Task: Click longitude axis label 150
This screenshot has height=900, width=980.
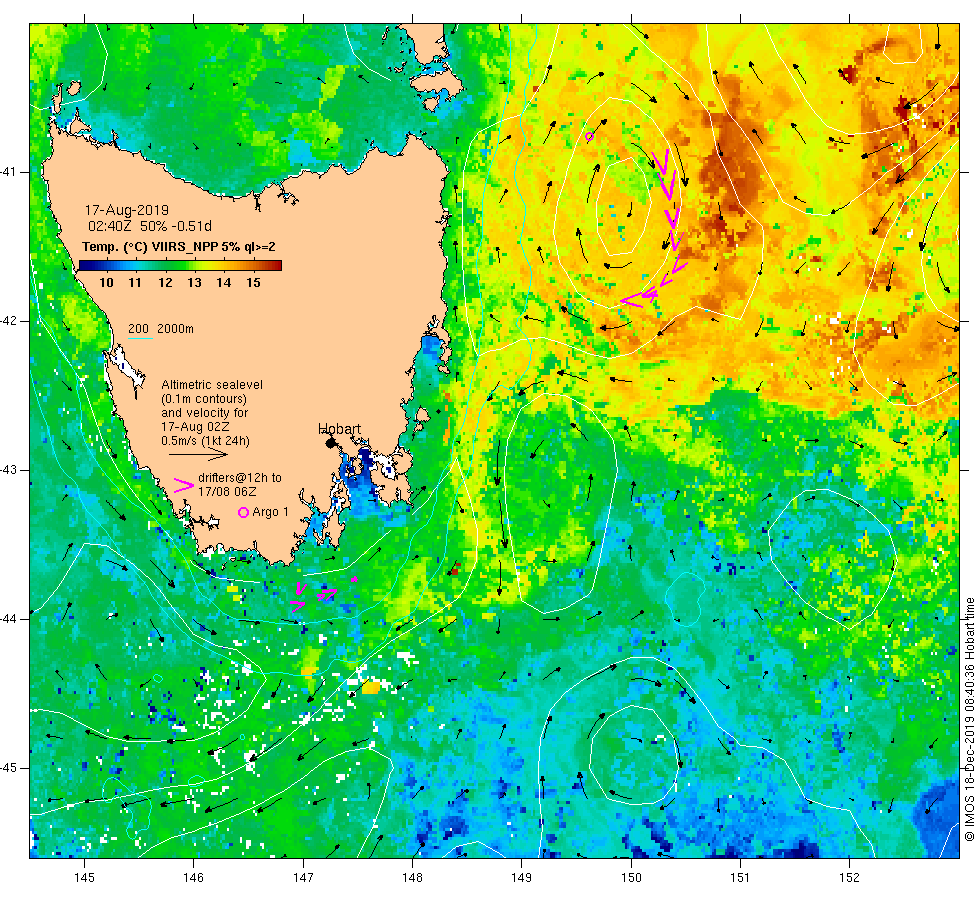Action: (631, 878)
